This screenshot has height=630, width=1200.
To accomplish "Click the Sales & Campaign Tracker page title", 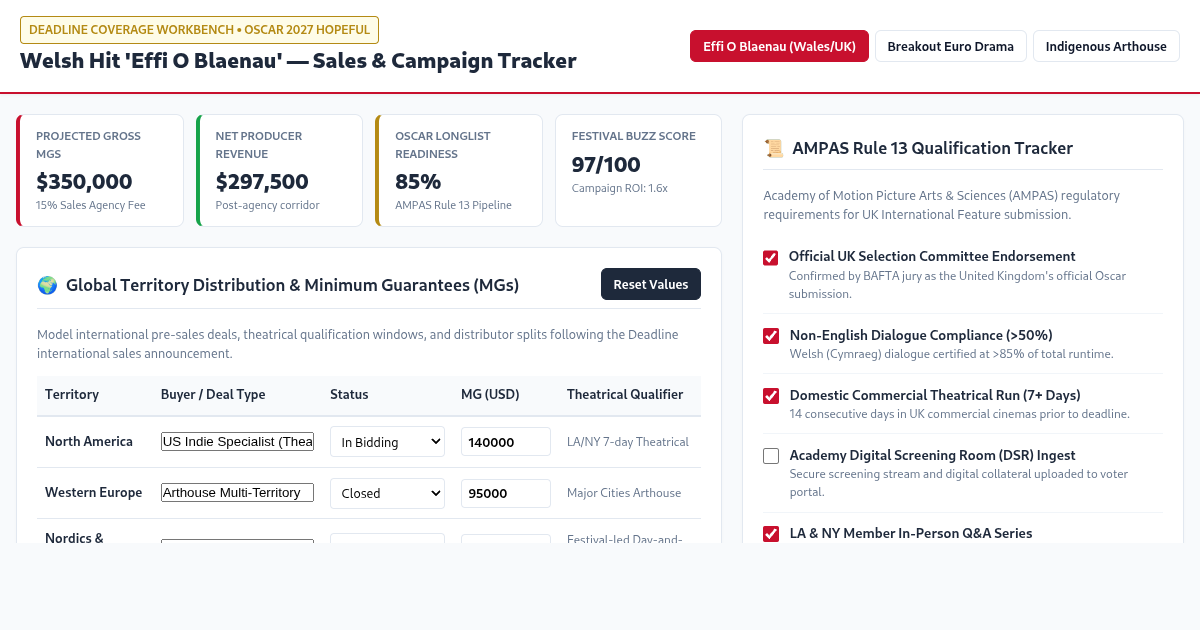I will point(298,61).
